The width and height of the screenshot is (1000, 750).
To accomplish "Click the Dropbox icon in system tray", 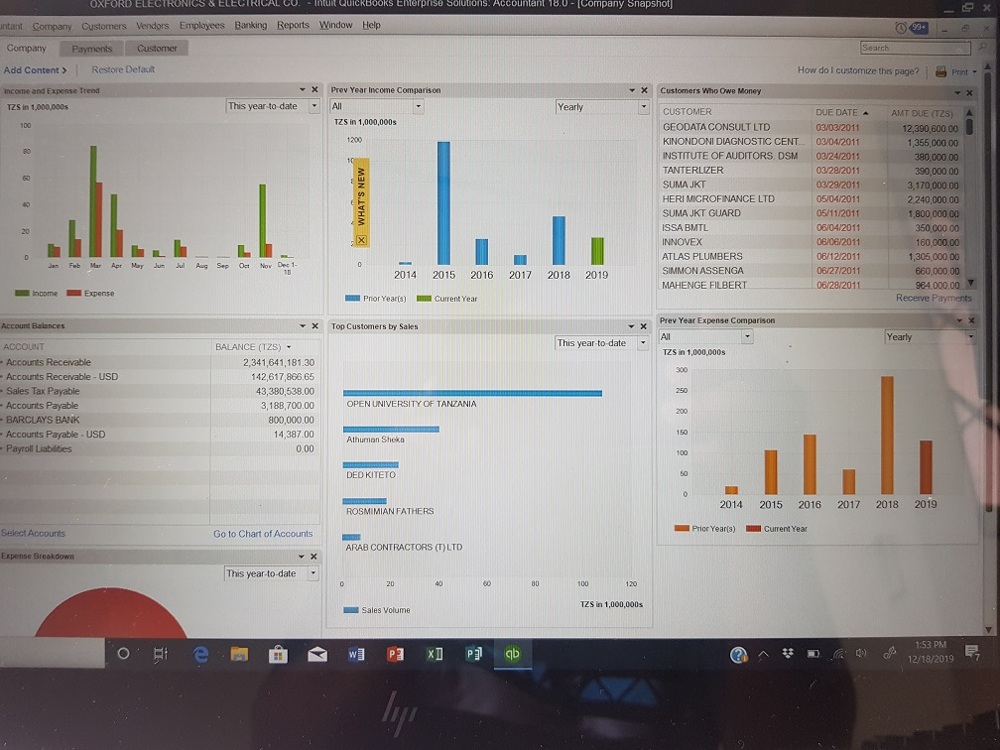I will click(788, 653).
